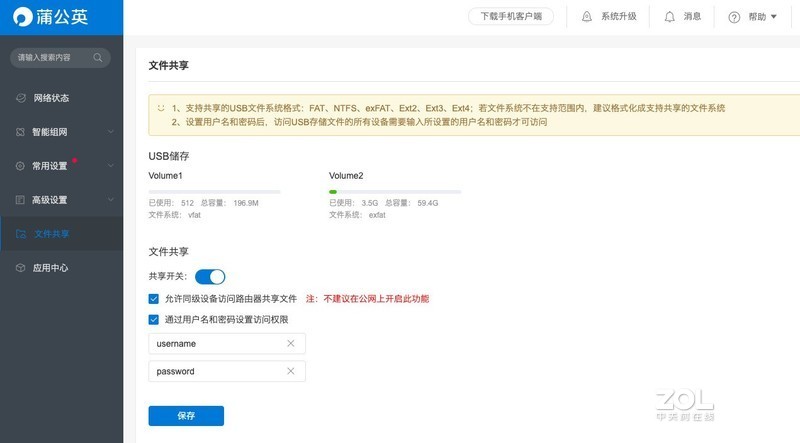The height and width of the screenshot is (443, 800).
Task: Click the 保存 button
Action: click(x=186, y=416)
